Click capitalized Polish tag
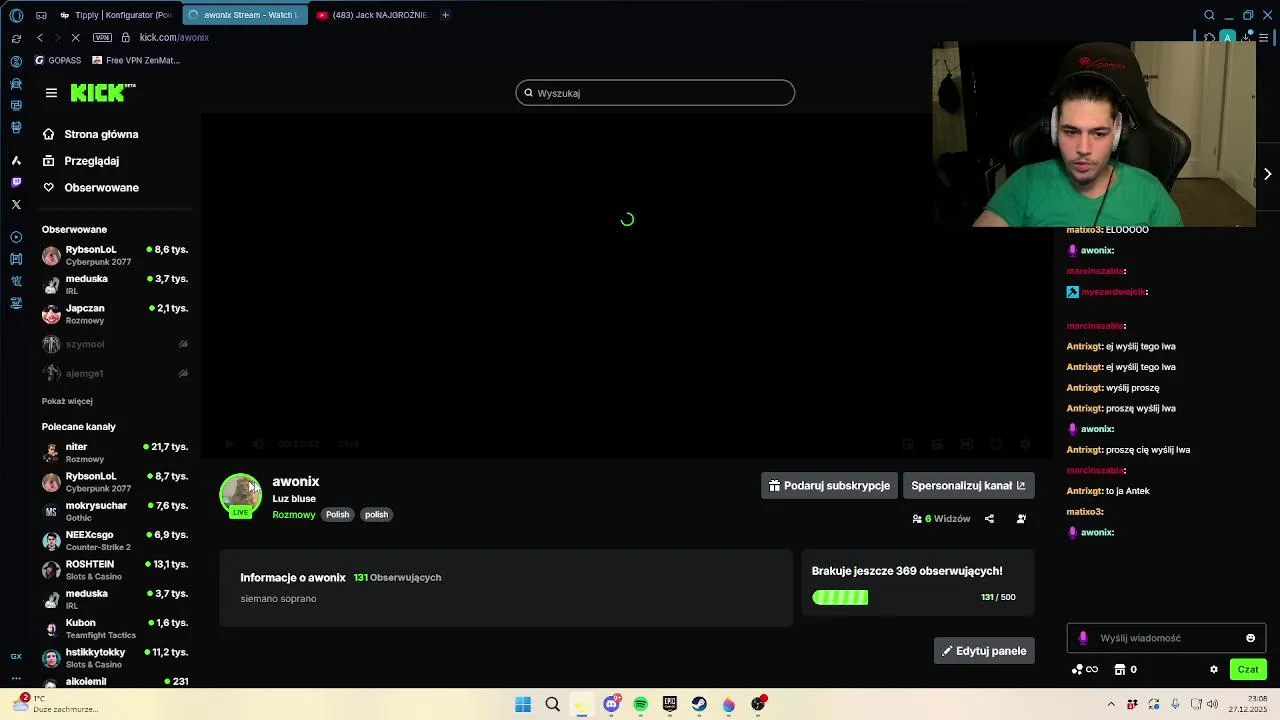The height and width of the screenshot is (720, 1280). 338,515
